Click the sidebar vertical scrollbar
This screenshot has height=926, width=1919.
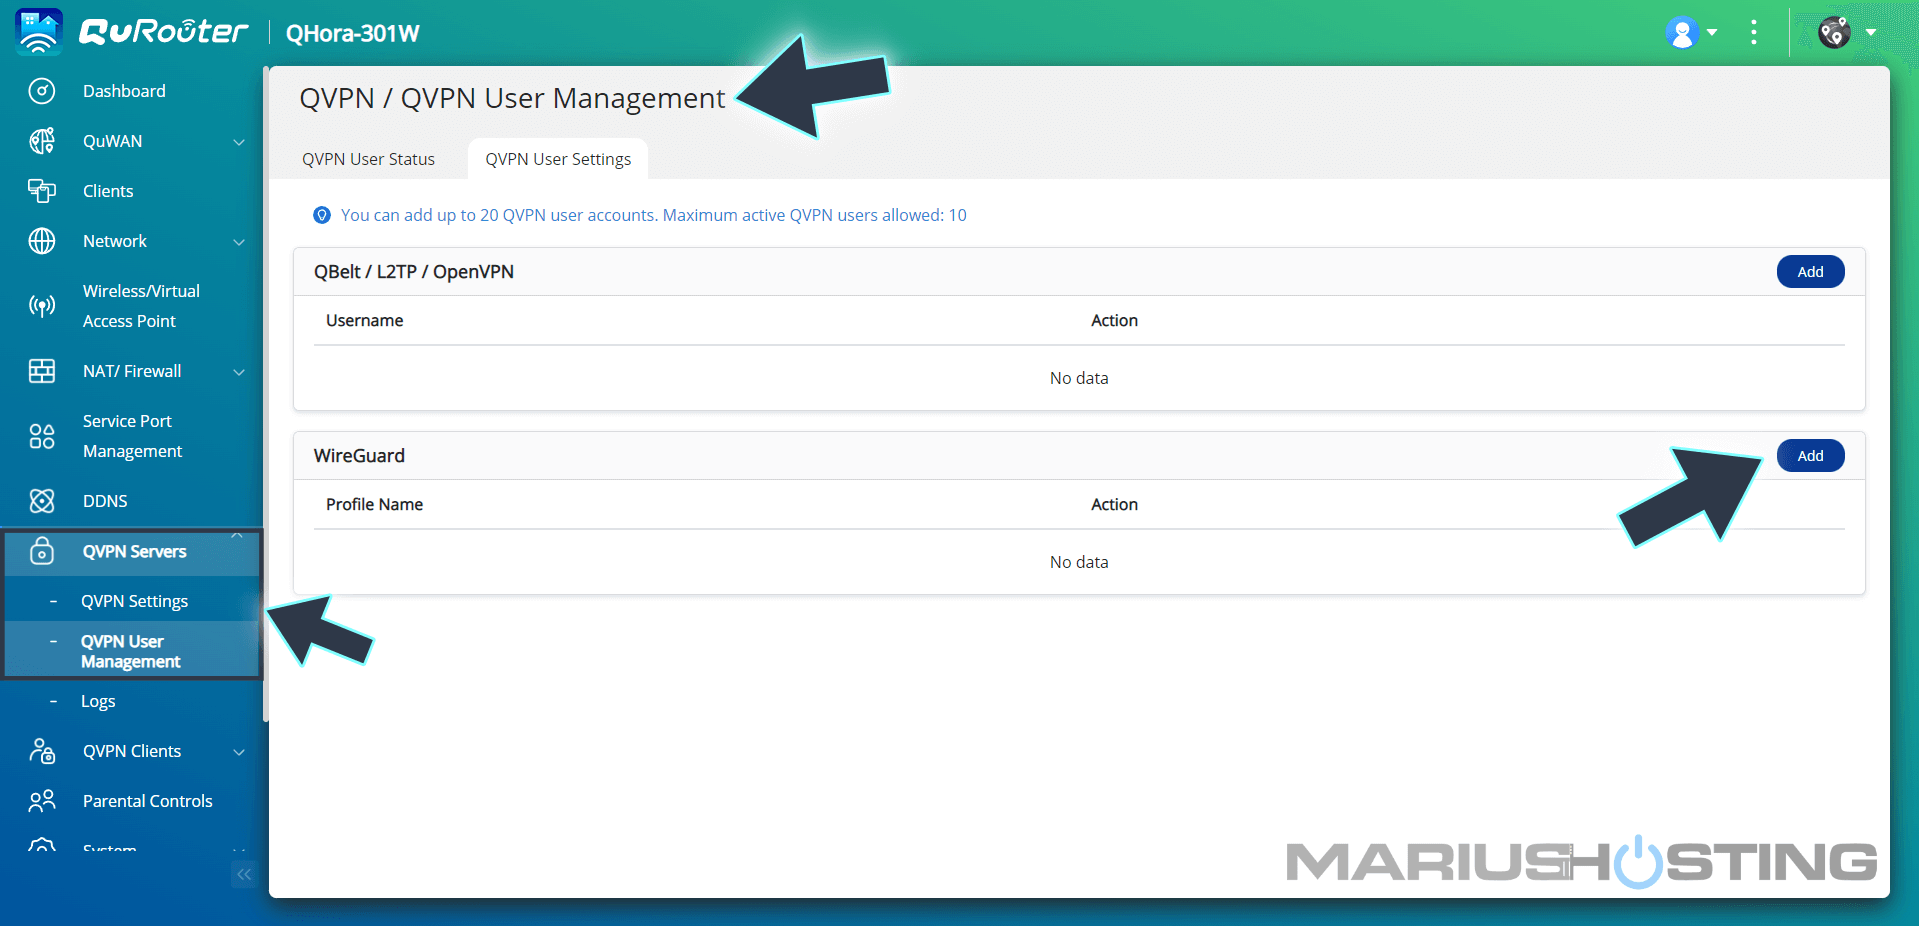coord(265,393)
